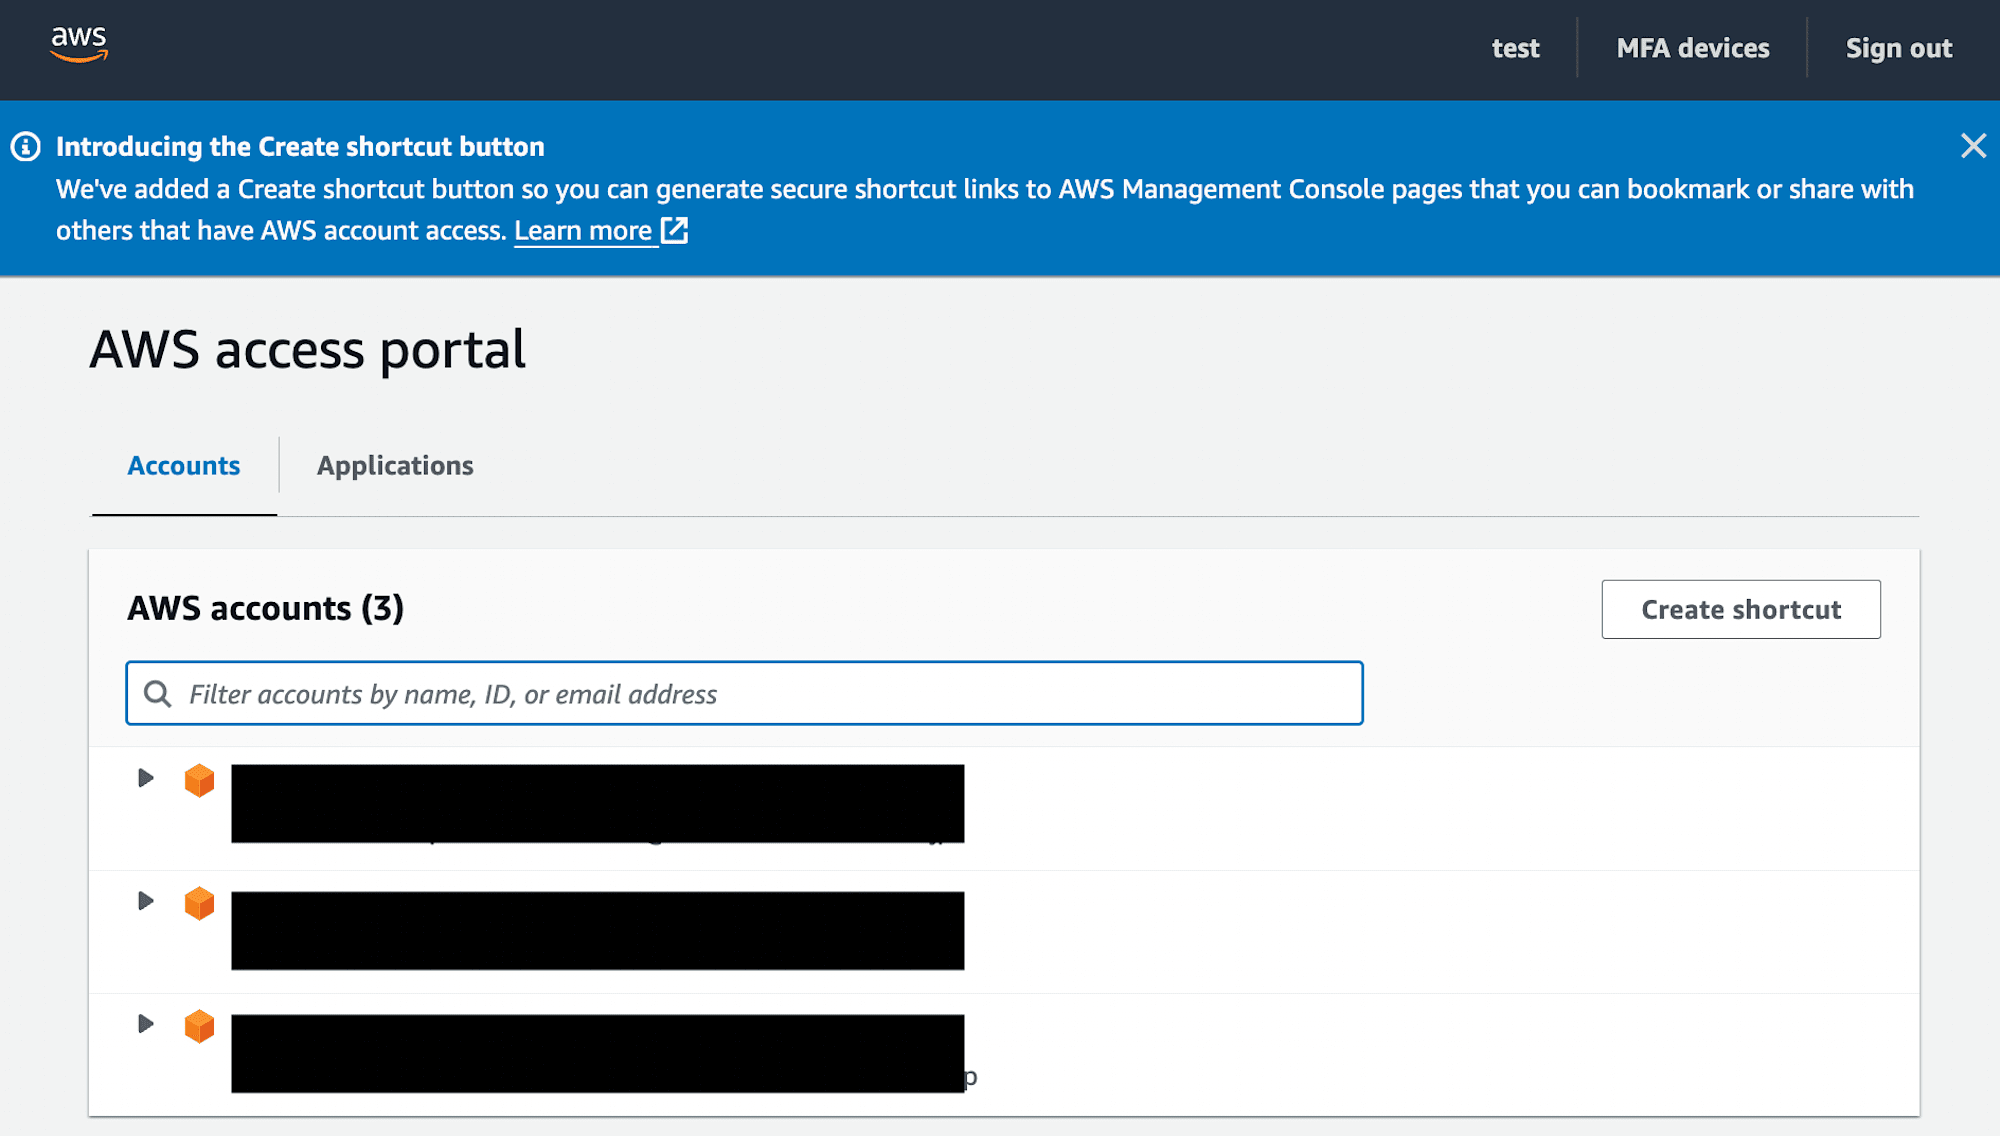Switch to the Applications tab
Screen dimensions: 2000x1136
(395, 466)
